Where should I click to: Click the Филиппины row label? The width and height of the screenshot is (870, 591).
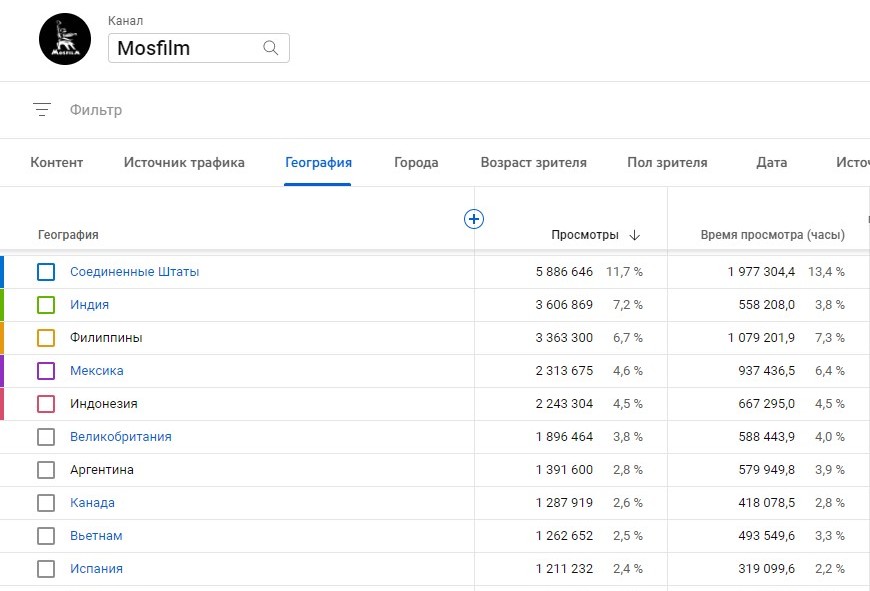coord(106,337)
